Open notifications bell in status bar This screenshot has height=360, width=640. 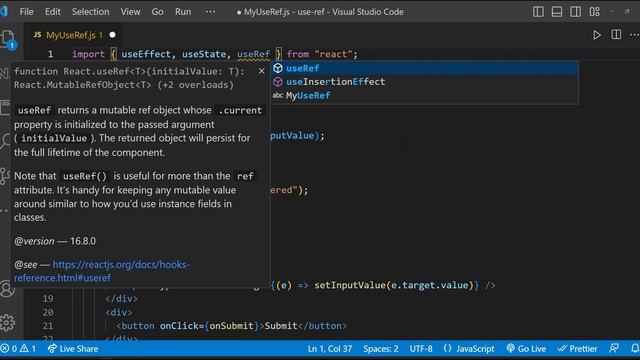point(635,349)
